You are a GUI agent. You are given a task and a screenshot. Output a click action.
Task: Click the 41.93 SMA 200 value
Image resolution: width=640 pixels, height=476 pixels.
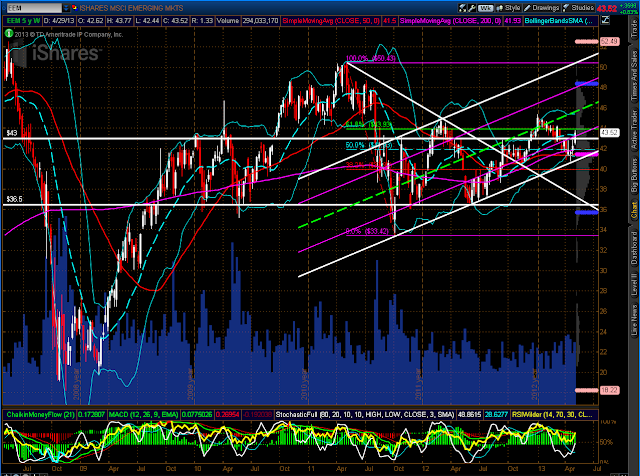(512, 20)
